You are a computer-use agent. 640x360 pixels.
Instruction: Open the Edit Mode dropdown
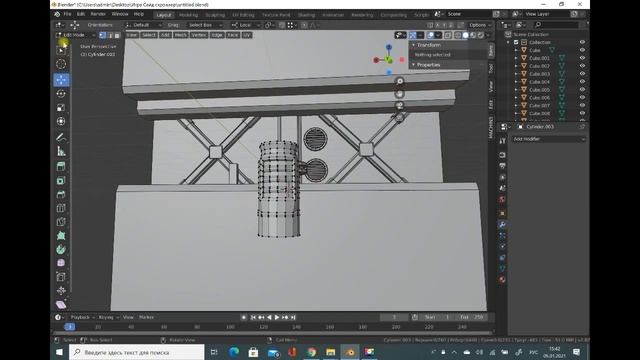click(76, 35)
